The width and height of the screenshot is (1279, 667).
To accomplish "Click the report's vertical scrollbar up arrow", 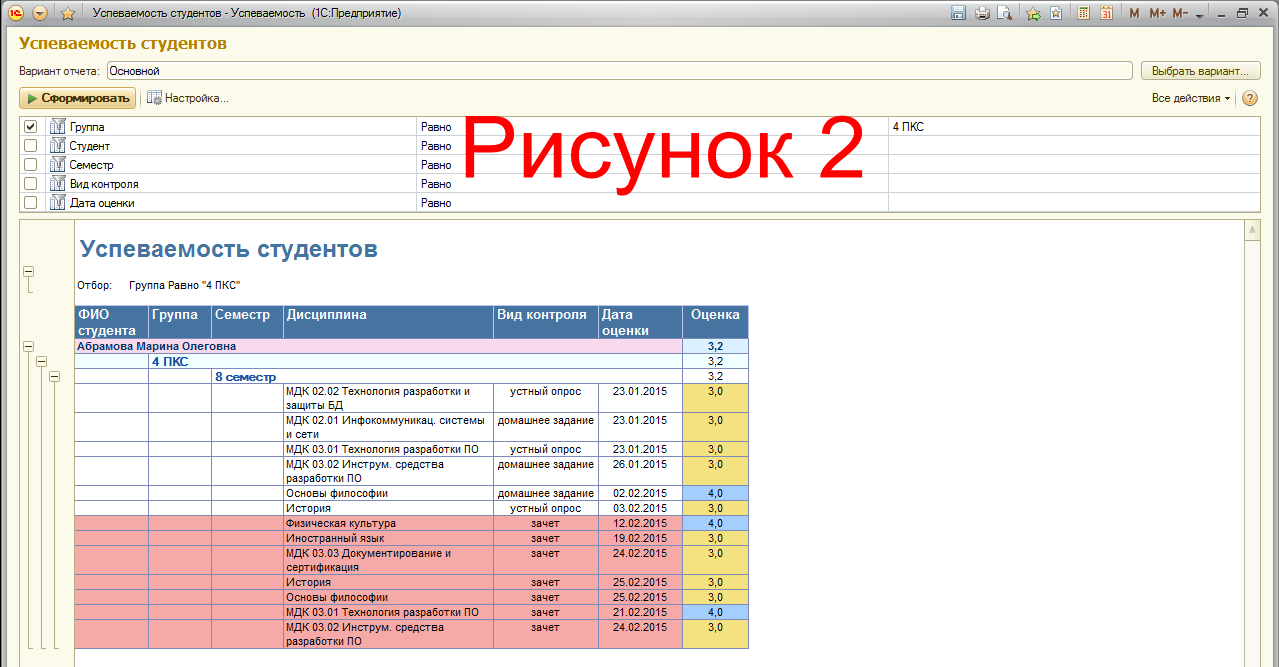I will [1251, 231].
